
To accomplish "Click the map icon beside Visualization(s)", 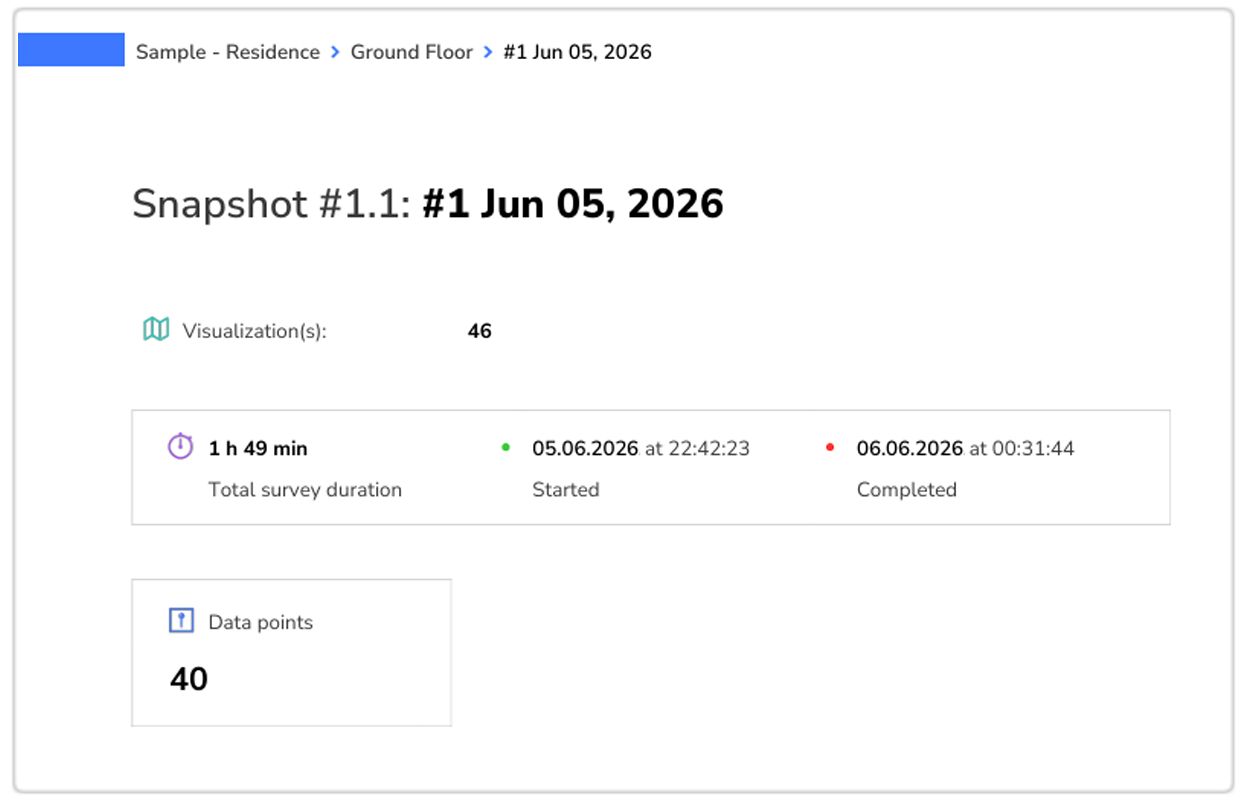I will pos(156,329).
